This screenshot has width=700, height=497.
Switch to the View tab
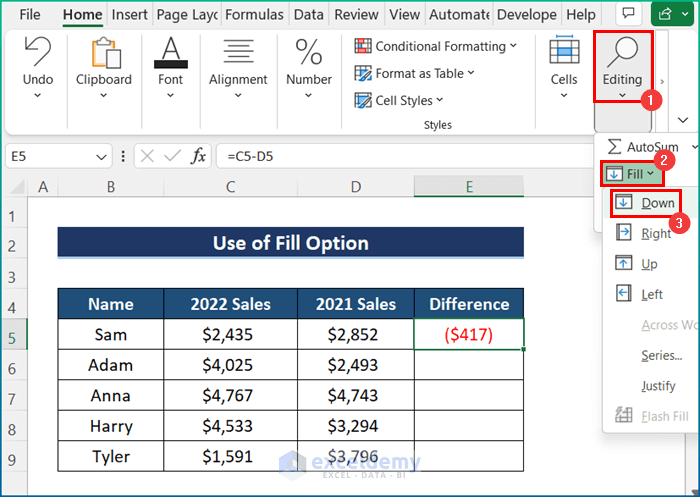click(x=404, y=15)
